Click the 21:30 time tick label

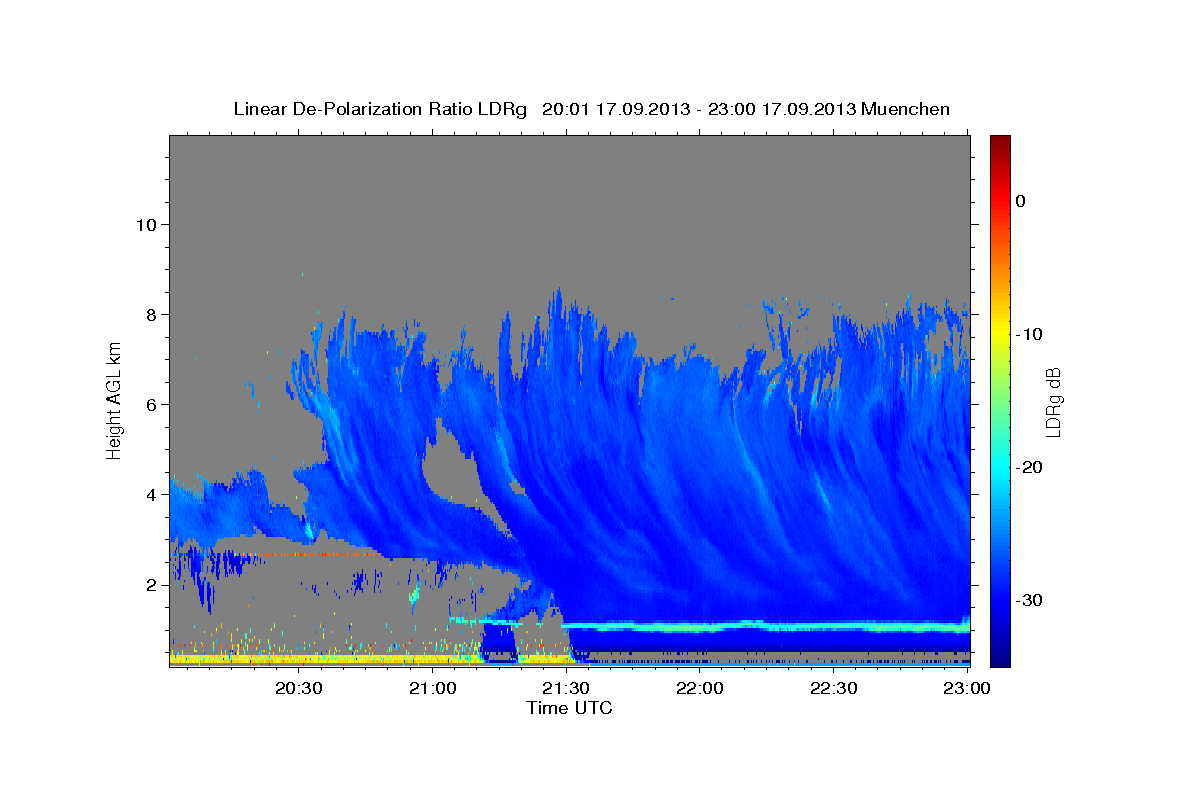(566, 688)
